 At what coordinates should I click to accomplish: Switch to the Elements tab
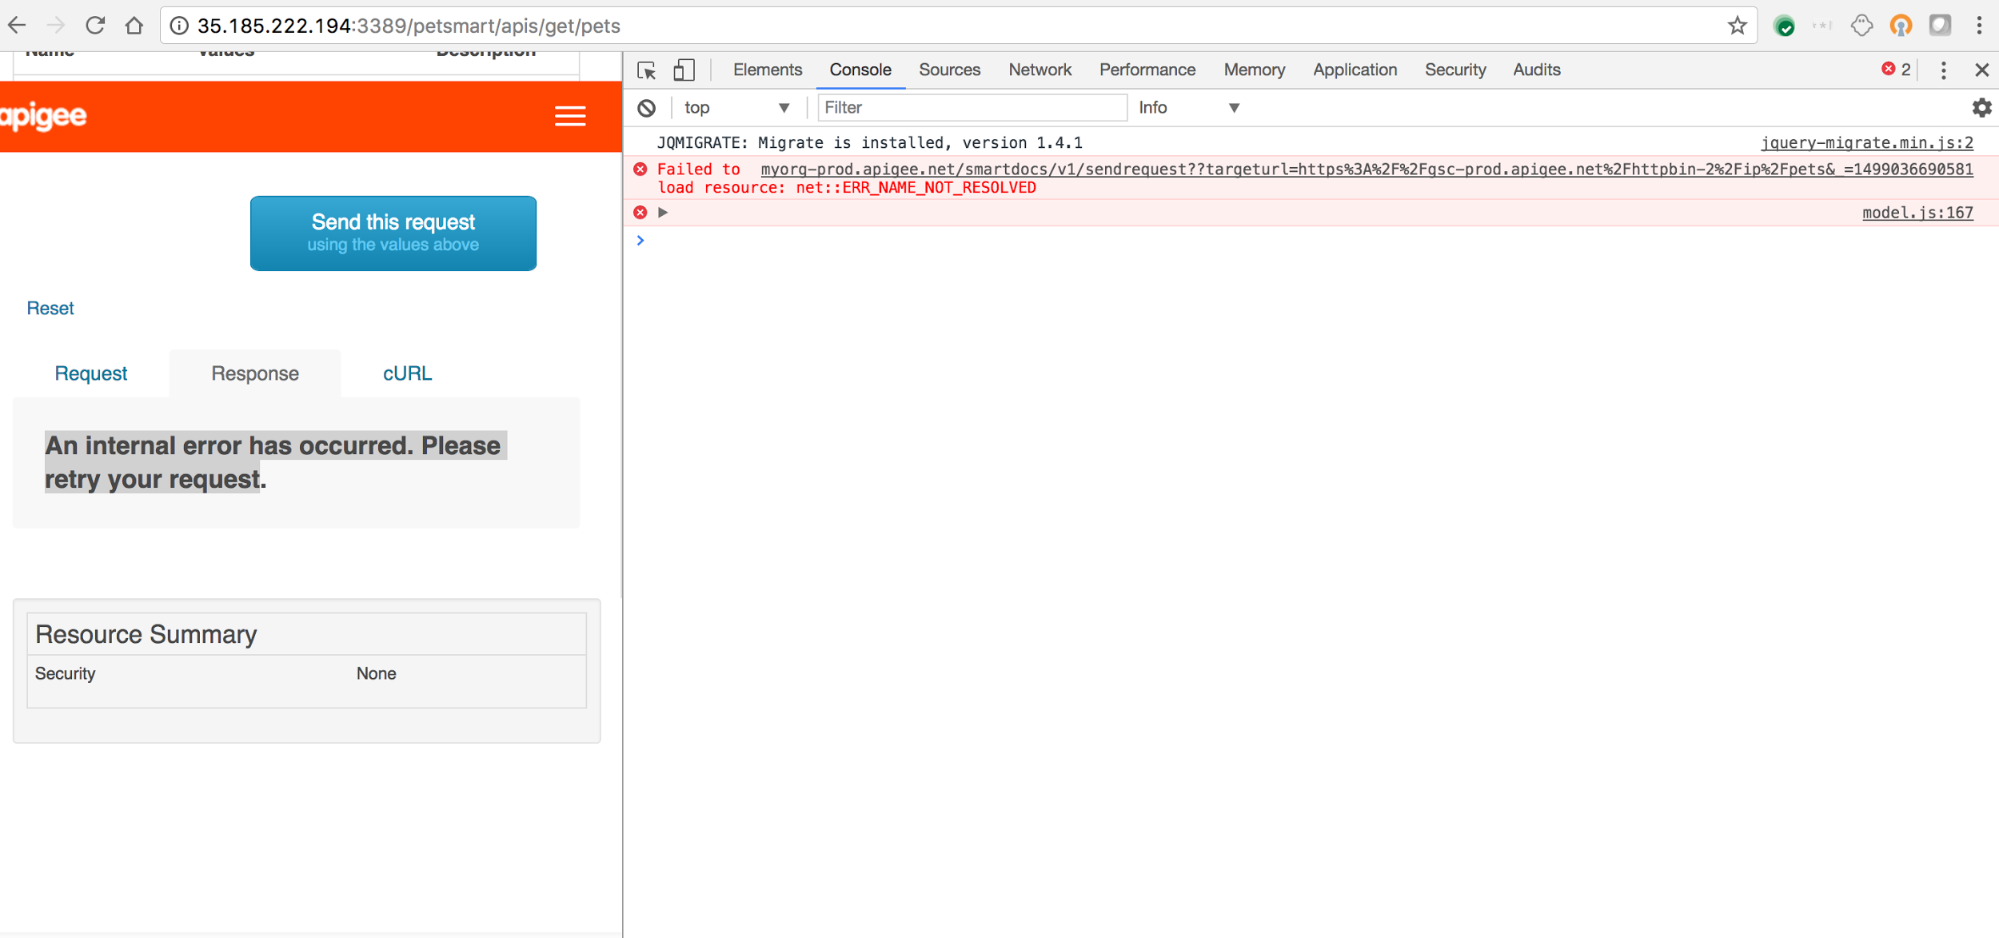(x=767, y=70)
